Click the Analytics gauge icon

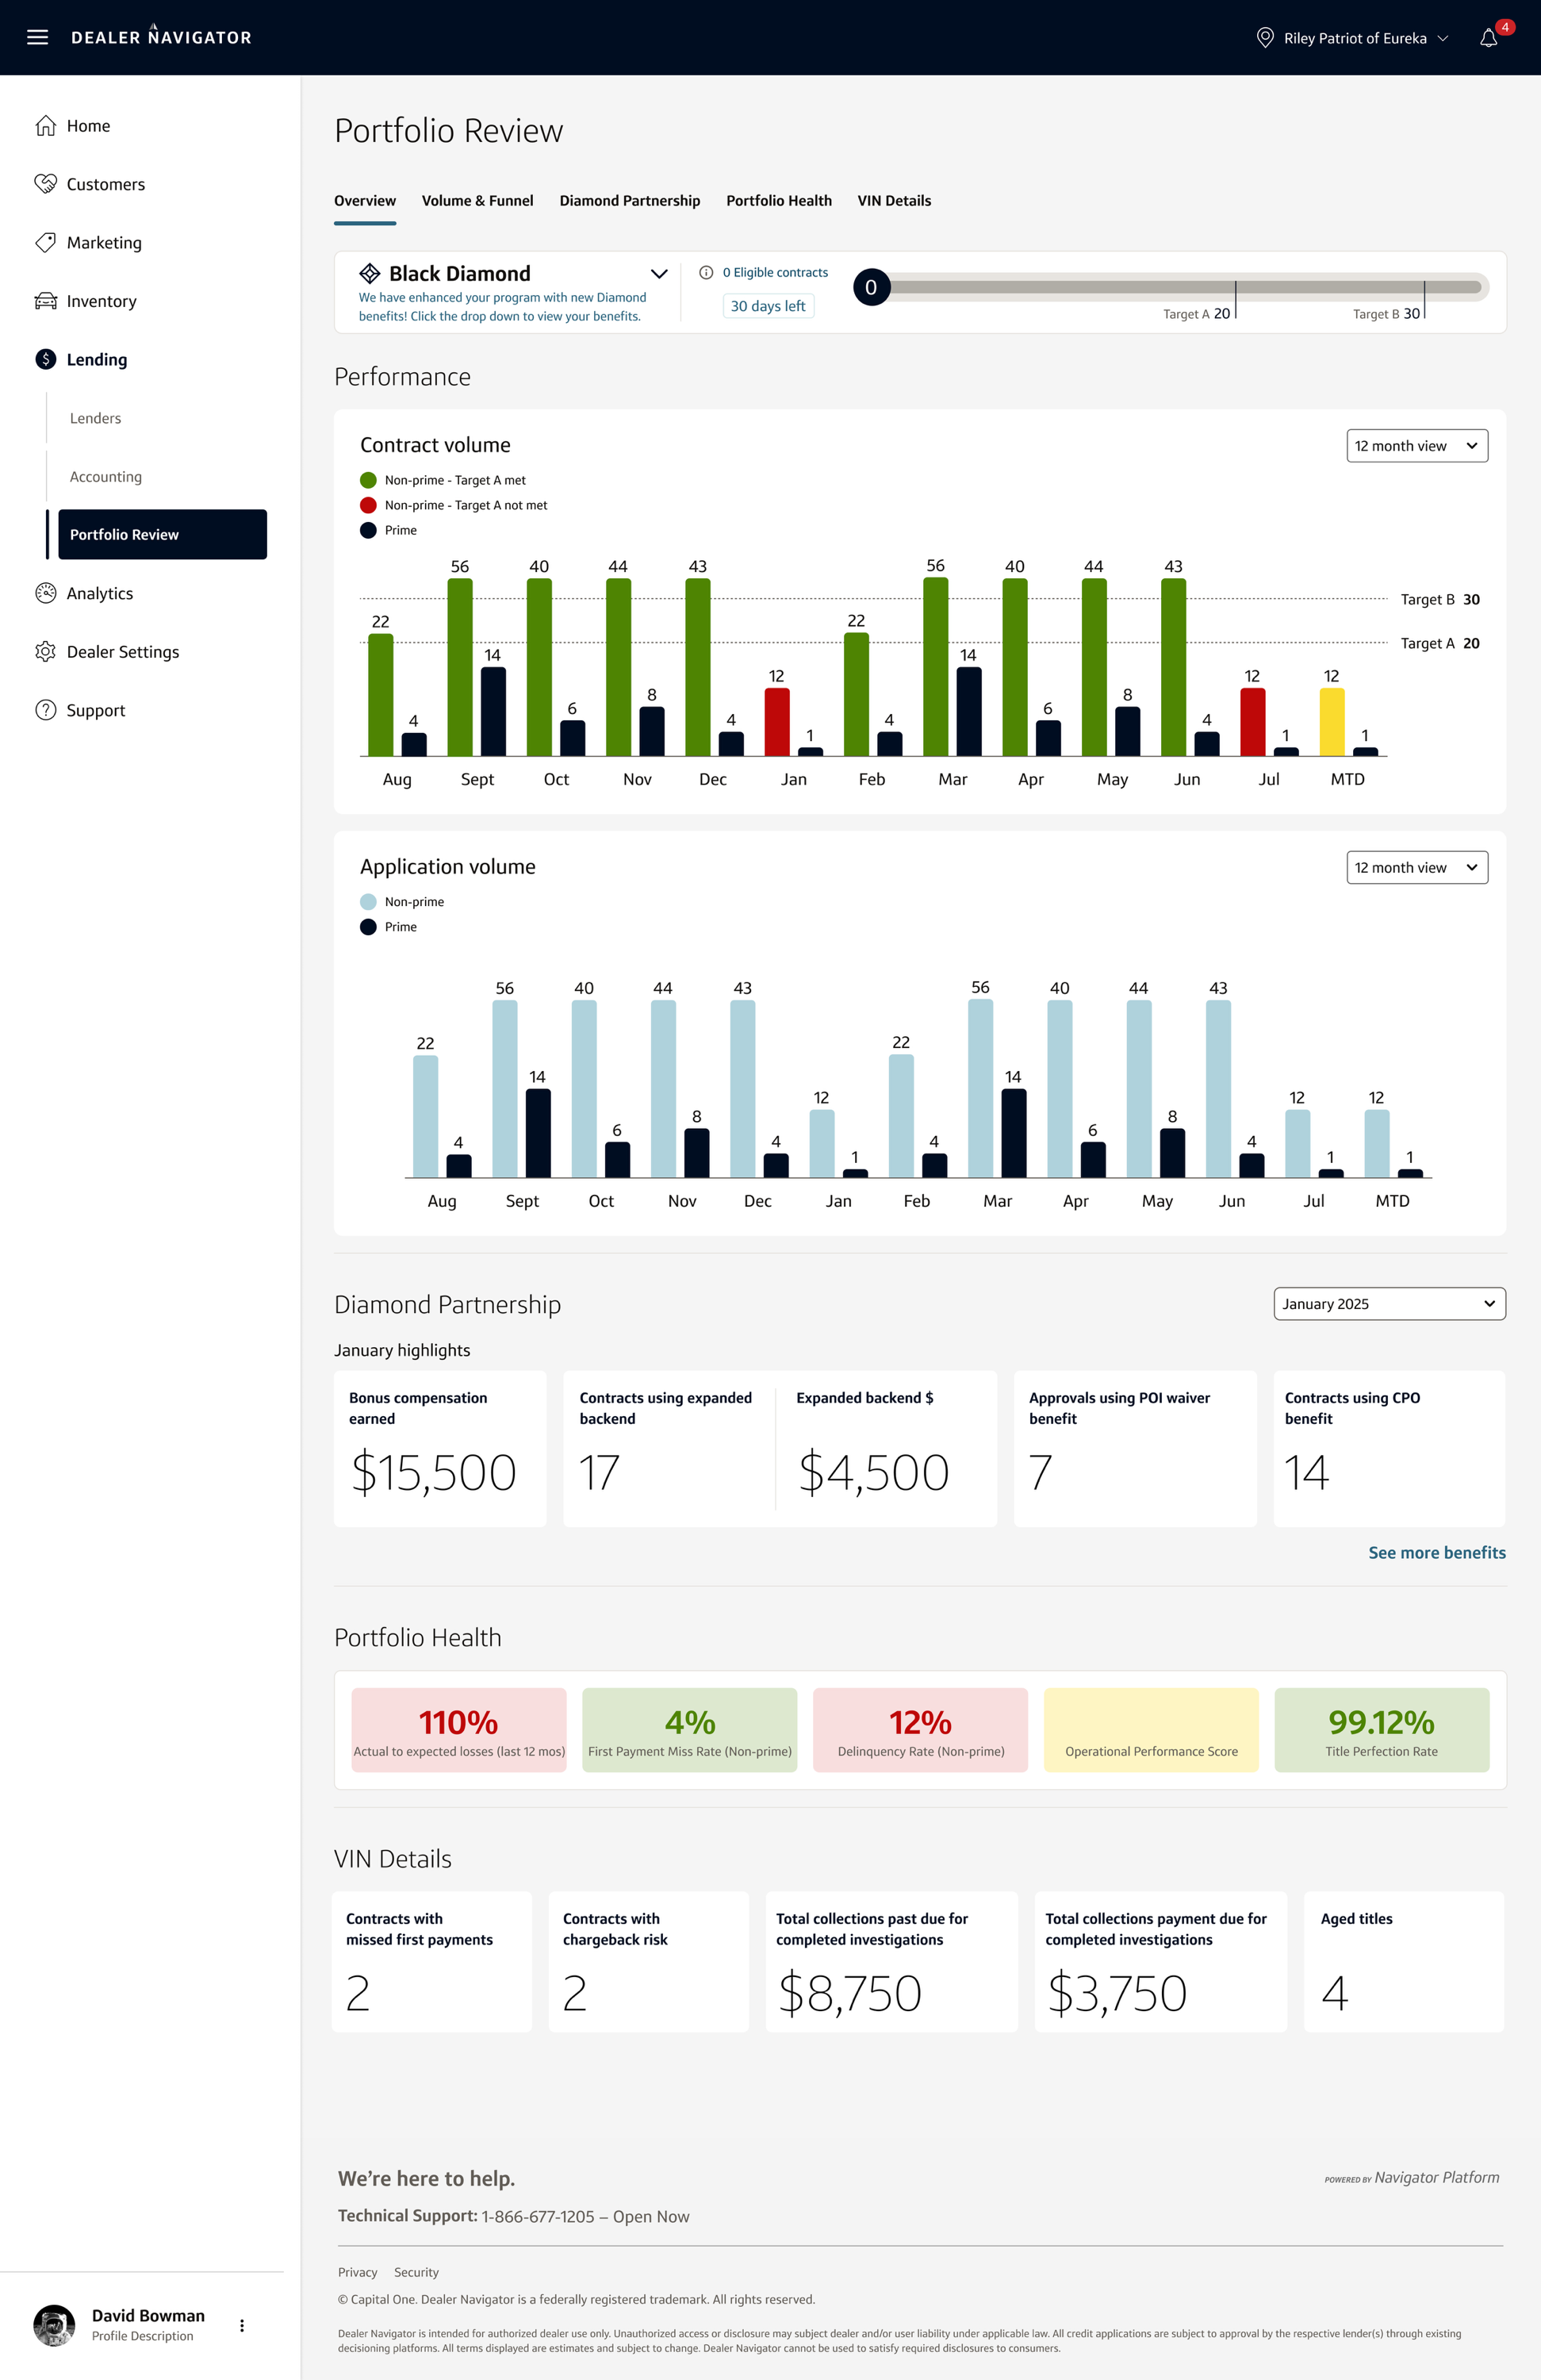click(x=45, y=593)
